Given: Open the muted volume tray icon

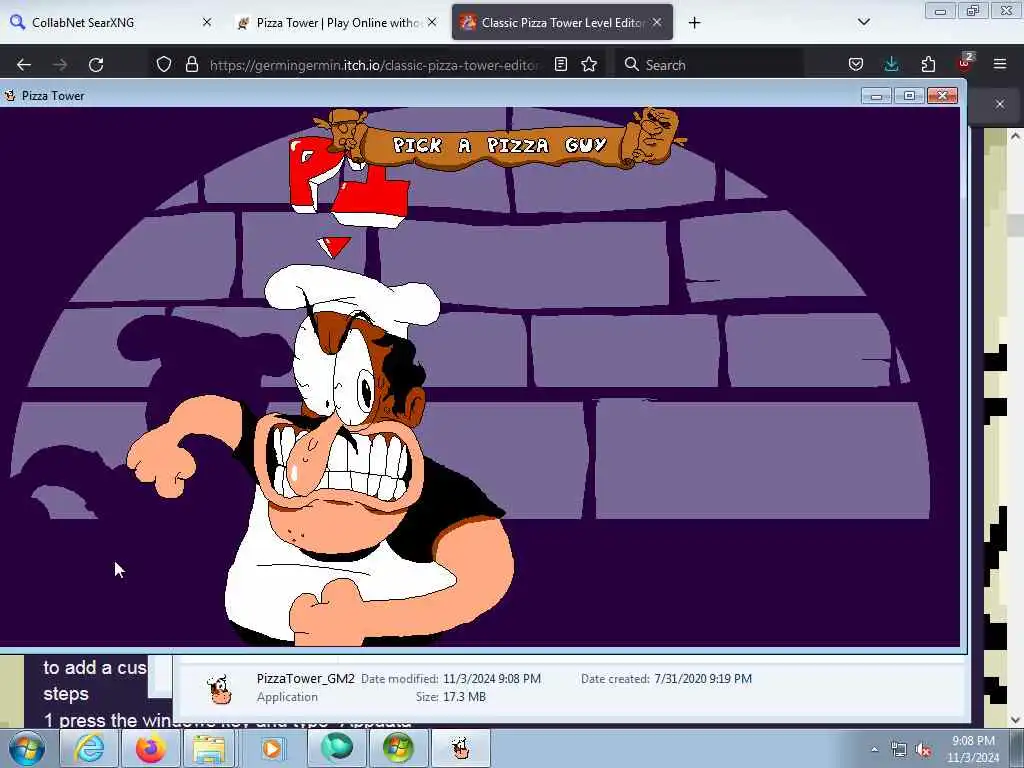Looking at the screenshot, I should coord(923,750).
